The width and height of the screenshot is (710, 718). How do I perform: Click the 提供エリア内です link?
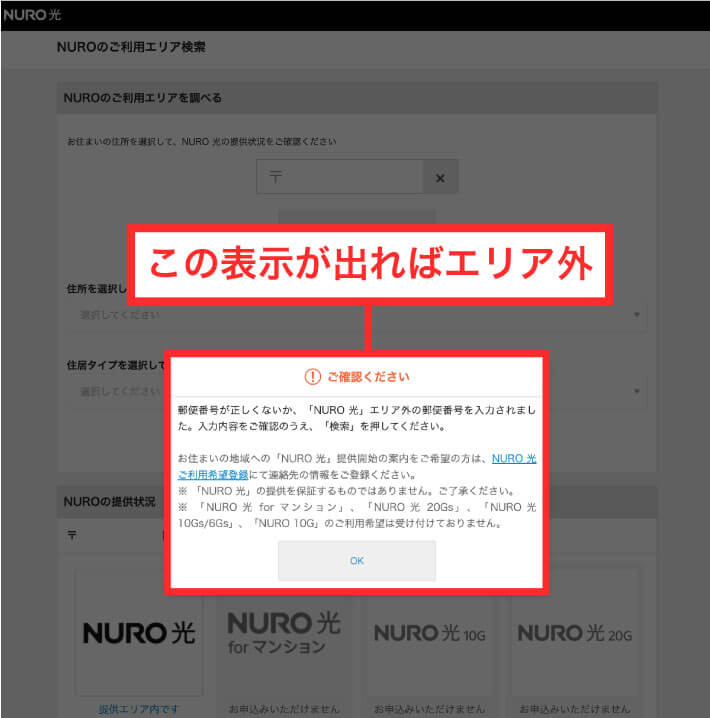click(139, 709)
